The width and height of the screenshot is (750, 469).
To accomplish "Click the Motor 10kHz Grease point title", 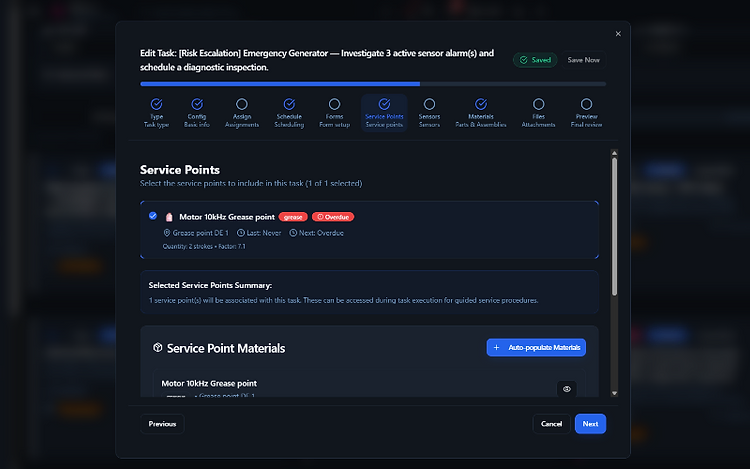I will 227,217.
